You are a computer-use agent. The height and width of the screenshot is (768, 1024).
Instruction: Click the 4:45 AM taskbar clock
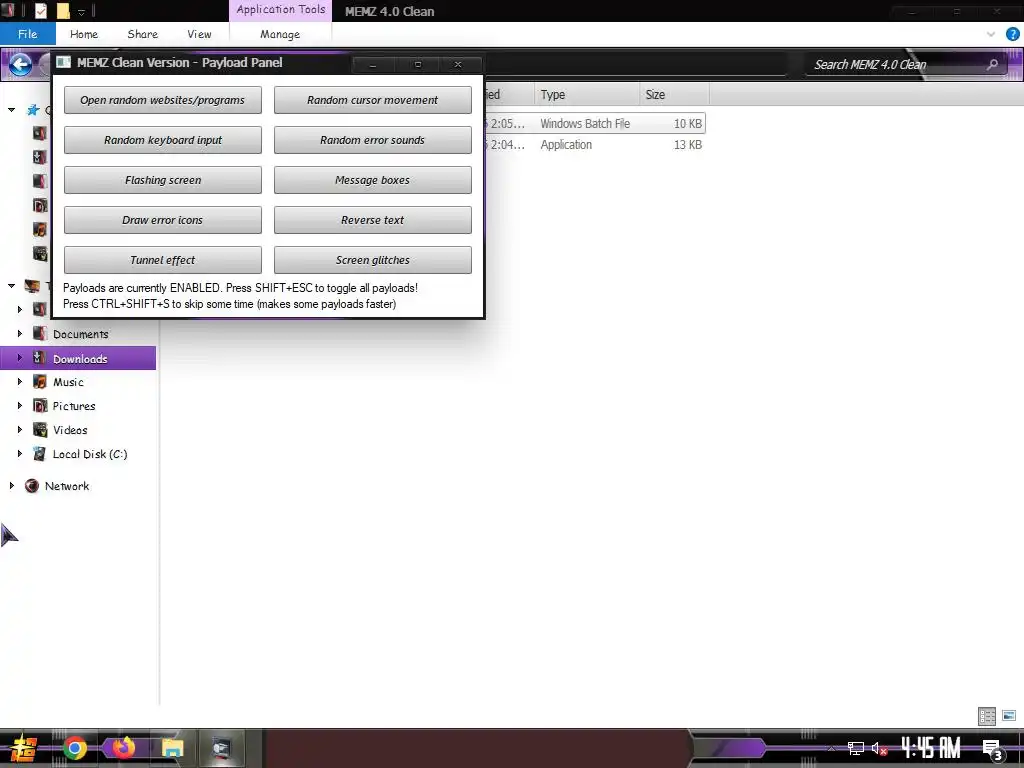click(x=930, y=748)
